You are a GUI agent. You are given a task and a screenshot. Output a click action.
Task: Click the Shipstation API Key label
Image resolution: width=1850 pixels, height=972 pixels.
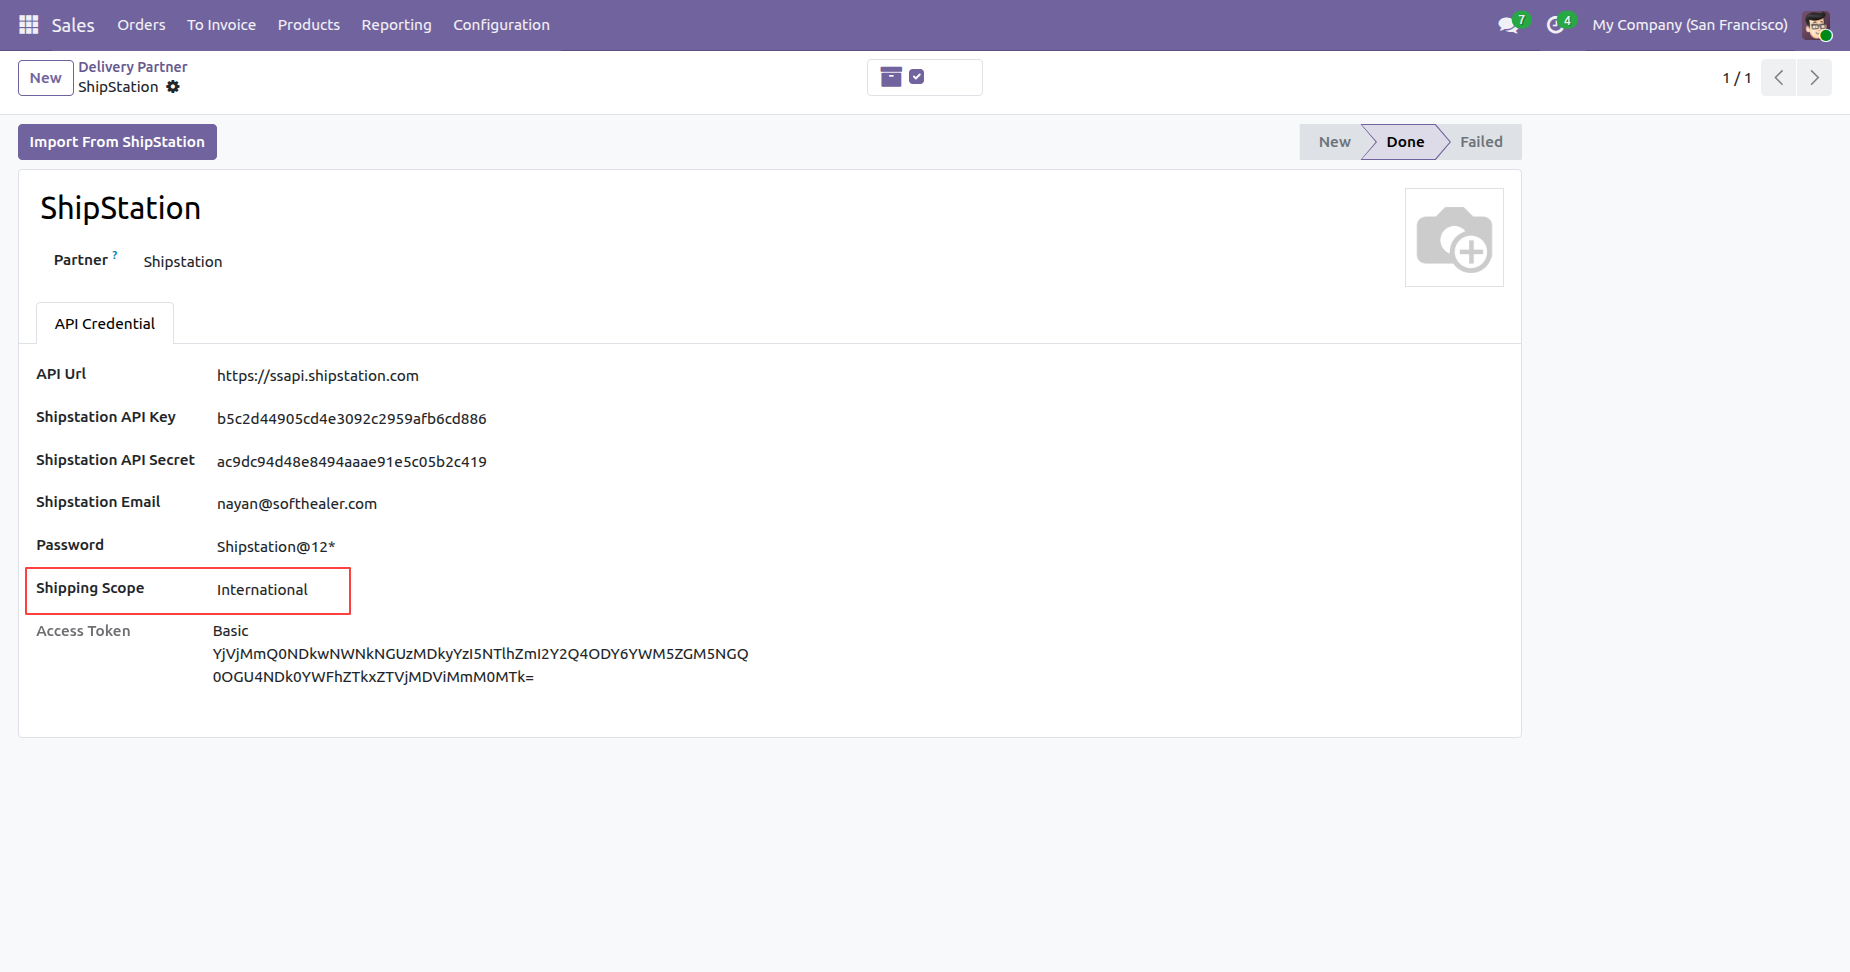tap(106, 417)
